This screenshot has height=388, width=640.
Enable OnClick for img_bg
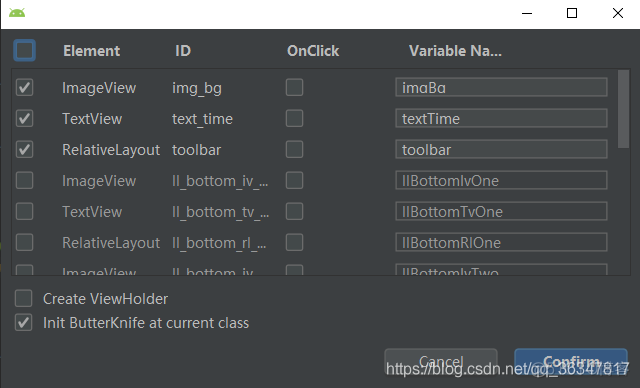[x=294, y=87]
